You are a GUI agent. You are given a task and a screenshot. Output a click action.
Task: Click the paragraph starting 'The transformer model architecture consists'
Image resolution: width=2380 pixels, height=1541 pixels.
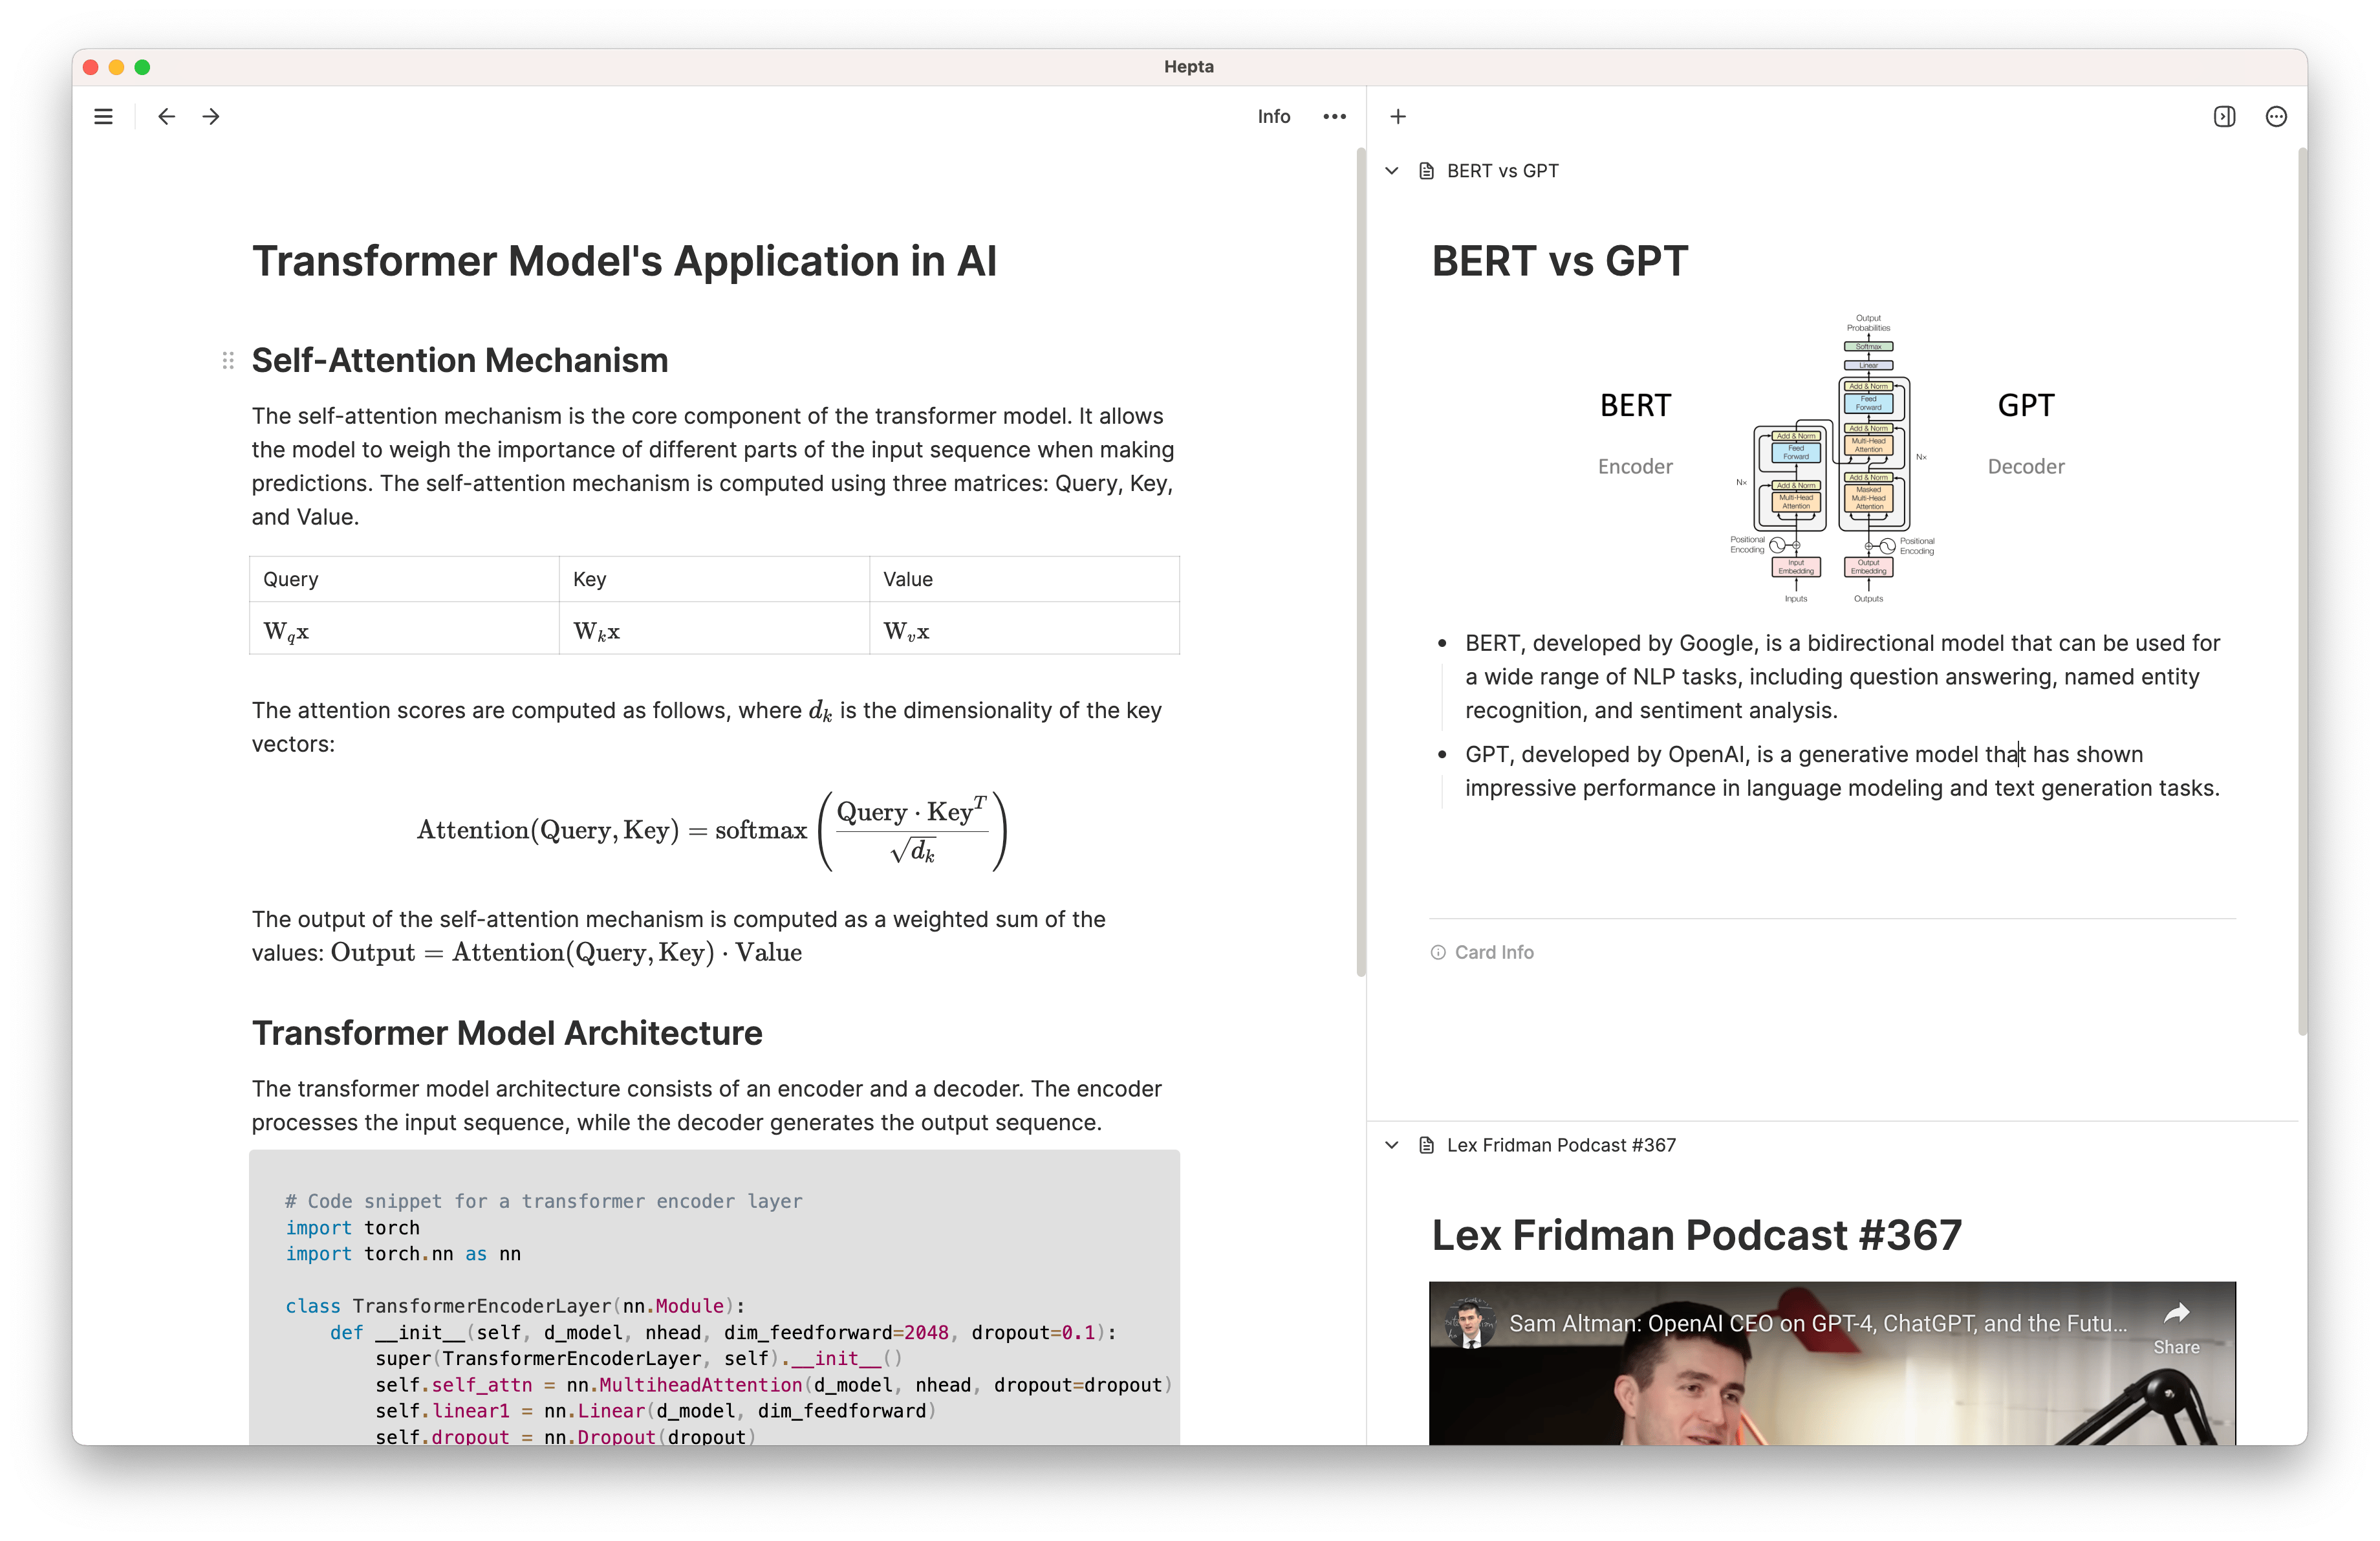coord(707,1105)
